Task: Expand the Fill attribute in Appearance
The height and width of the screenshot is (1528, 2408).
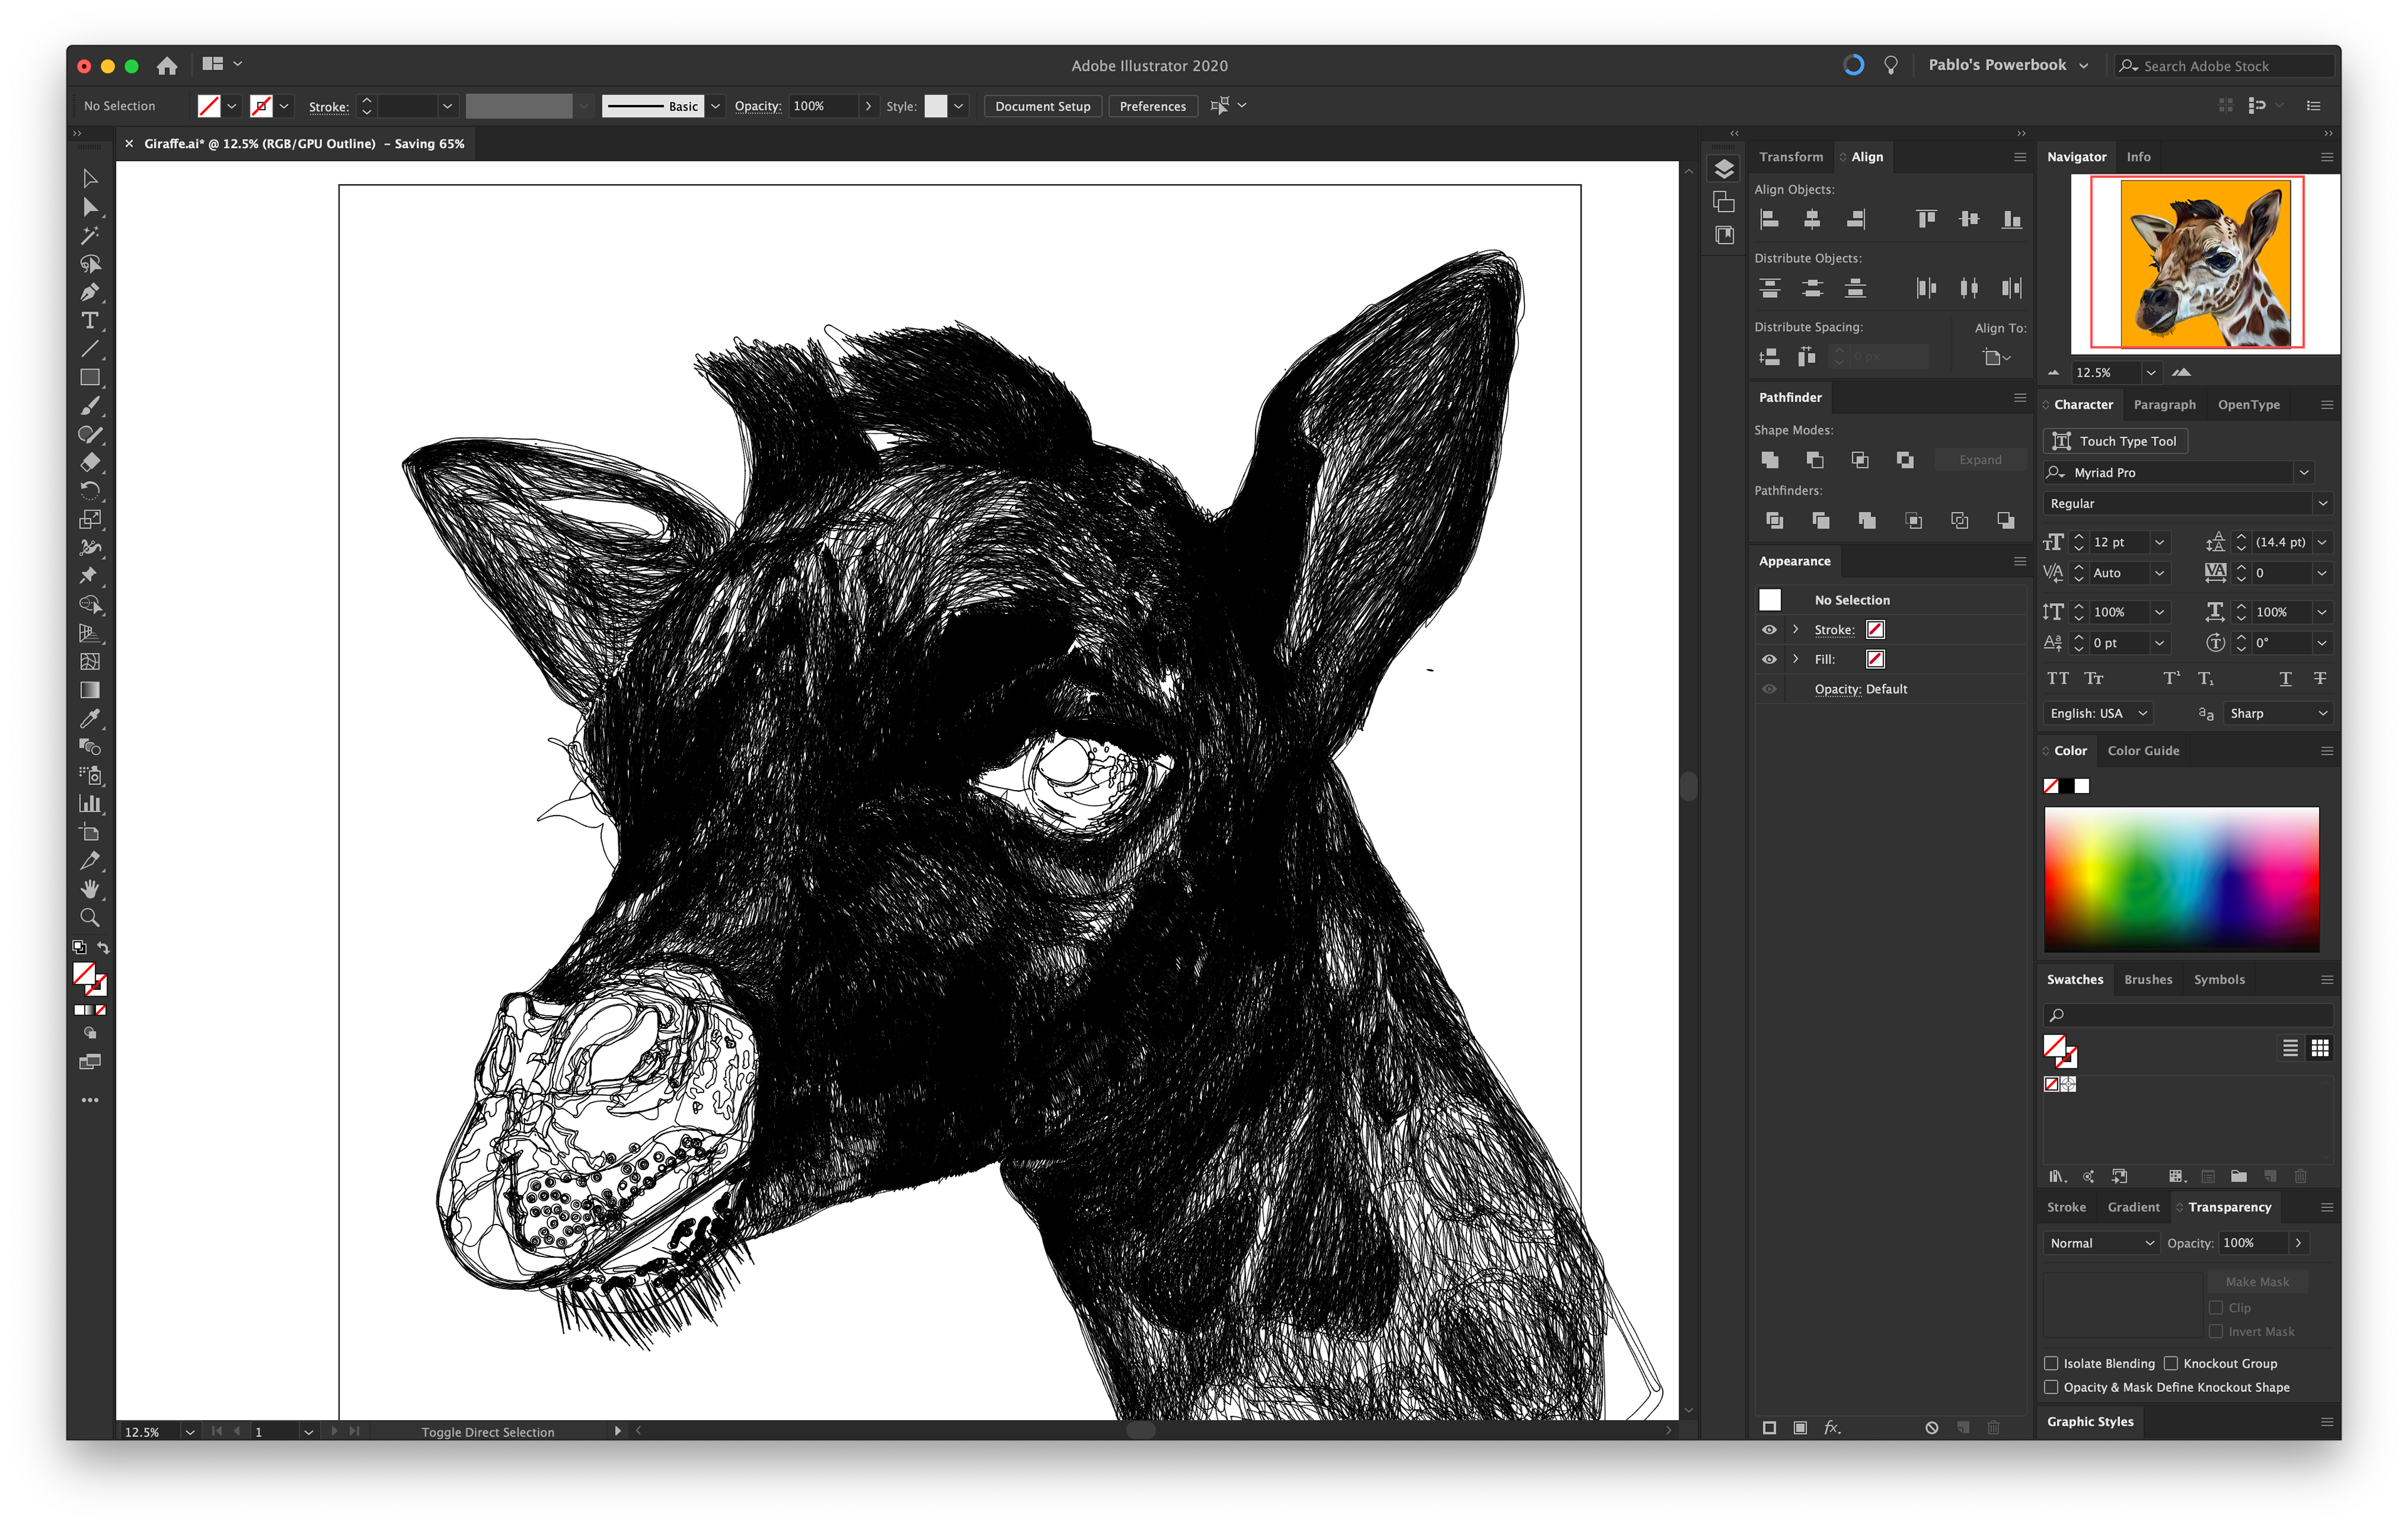Action: pyautogui.click(x=1796, y=659)
